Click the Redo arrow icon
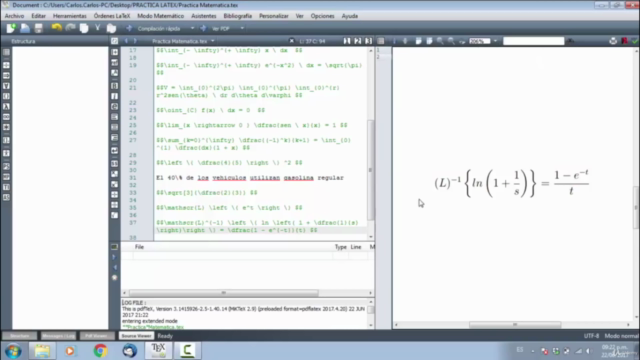The width and height of the screenshot is (640, 360). (70, 28)
